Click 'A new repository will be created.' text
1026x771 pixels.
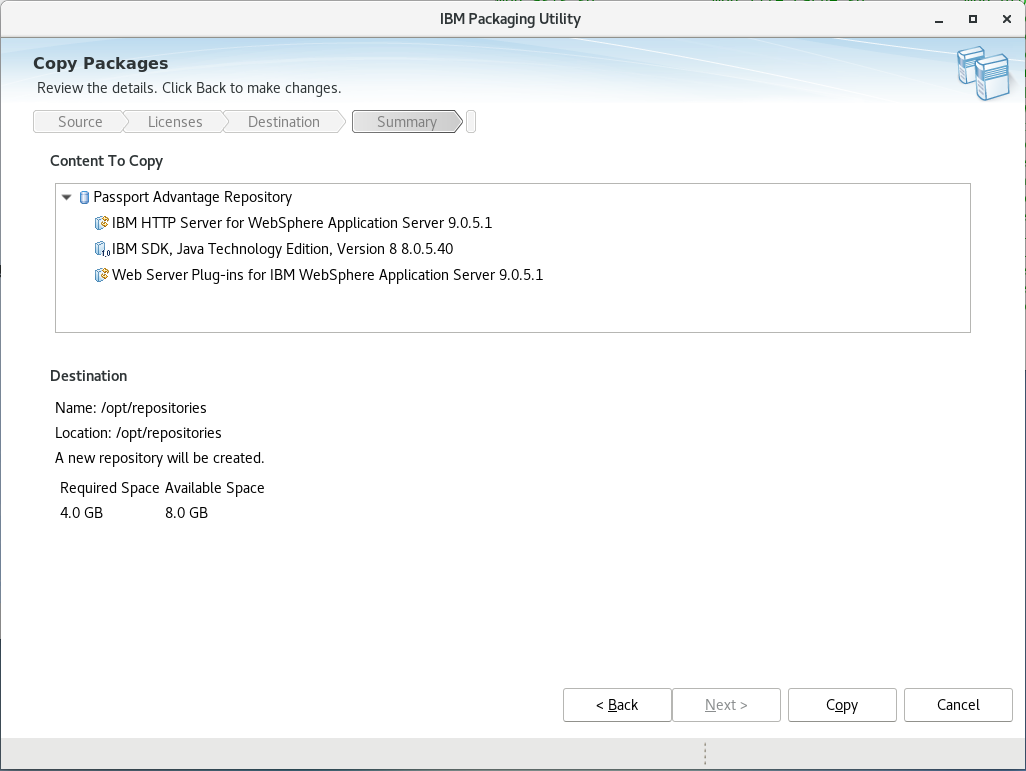(160, 457)
